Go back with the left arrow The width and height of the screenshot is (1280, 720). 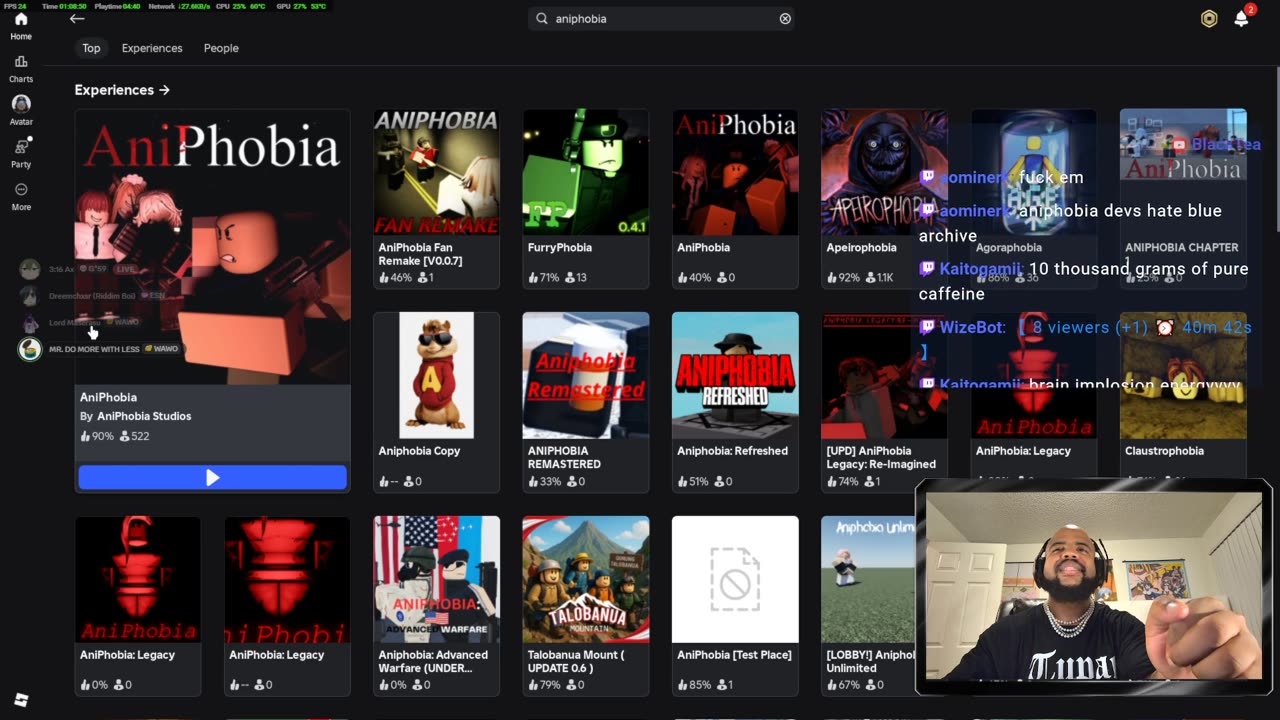(77, 18)
